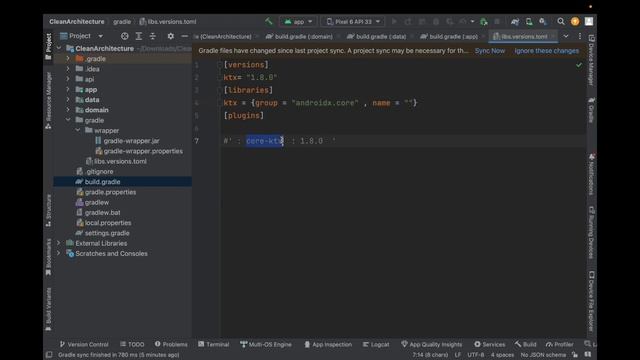Select settings.gradle file
Image resolution: width=640 pixels, height=360 pixels.
coord(102,233)
